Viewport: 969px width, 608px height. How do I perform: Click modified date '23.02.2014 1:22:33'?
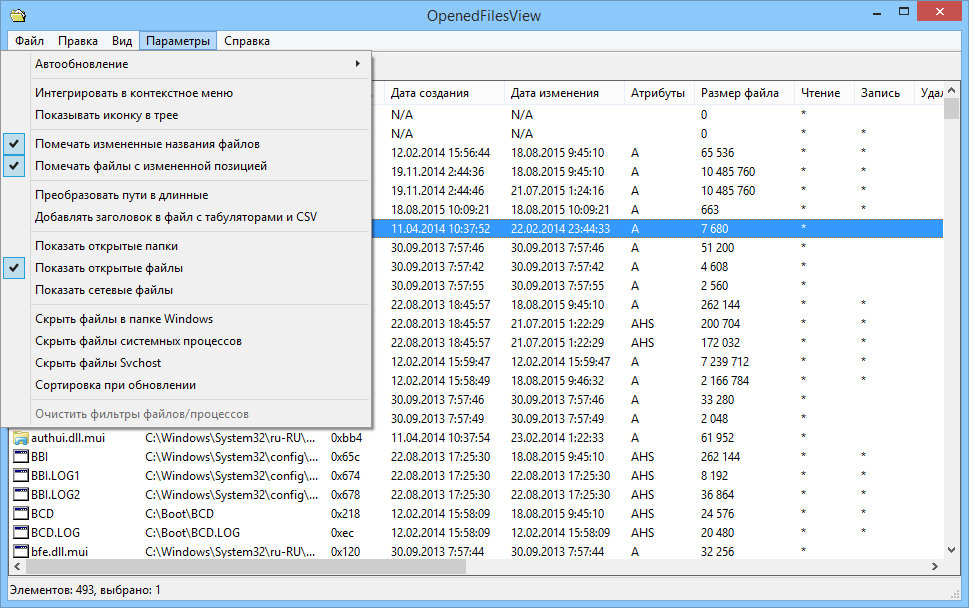pos(557,438)
